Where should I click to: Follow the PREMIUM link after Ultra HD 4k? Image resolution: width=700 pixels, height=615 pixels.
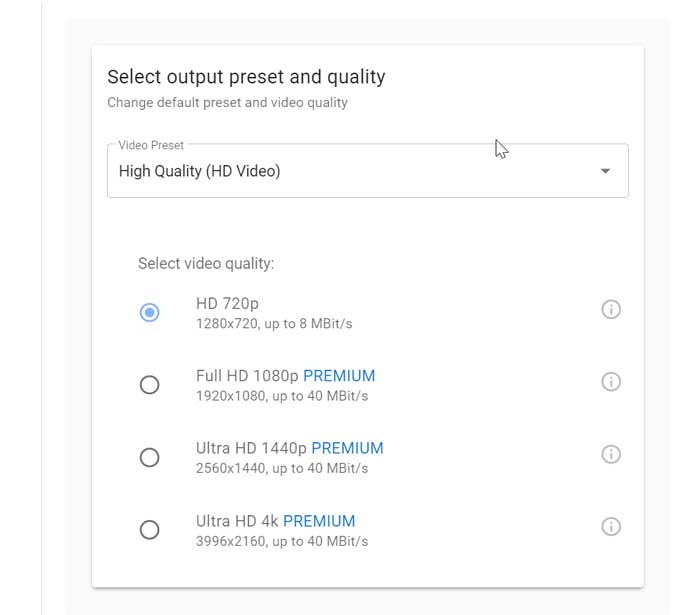[319, 520]
